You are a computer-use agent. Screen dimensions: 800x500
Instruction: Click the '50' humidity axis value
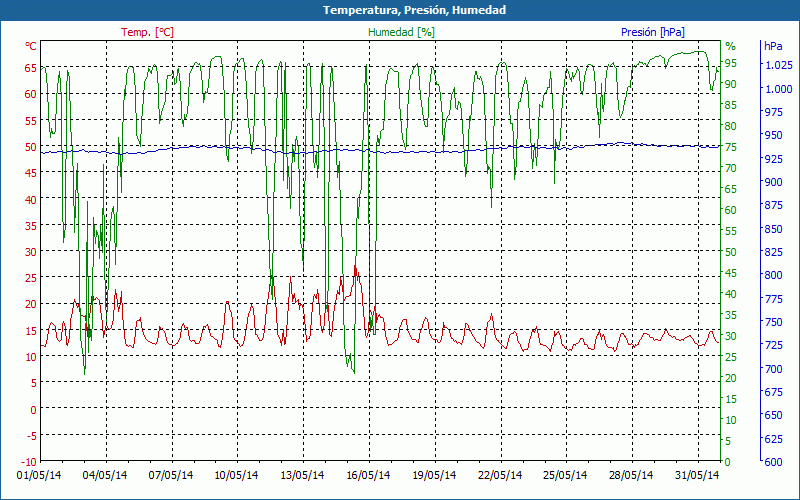coord(731,252)
